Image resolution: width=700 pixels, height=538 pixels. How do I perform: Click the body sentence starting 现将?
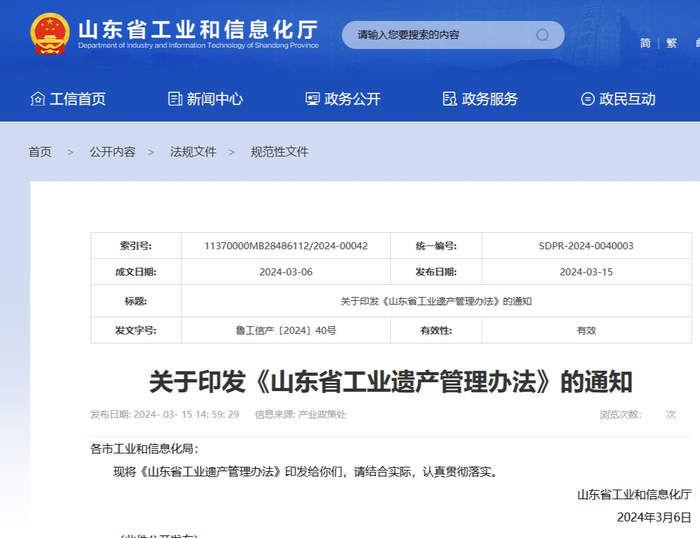[x=306, y=471]
